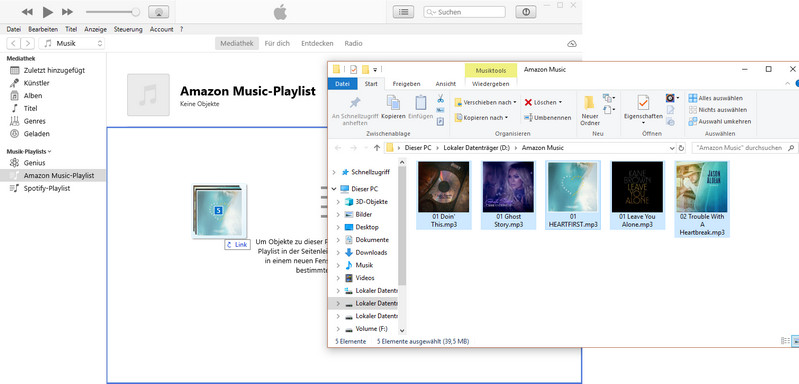Open the Kopieren nach dropdown
The image size is (799, 384).
[482, 118]
